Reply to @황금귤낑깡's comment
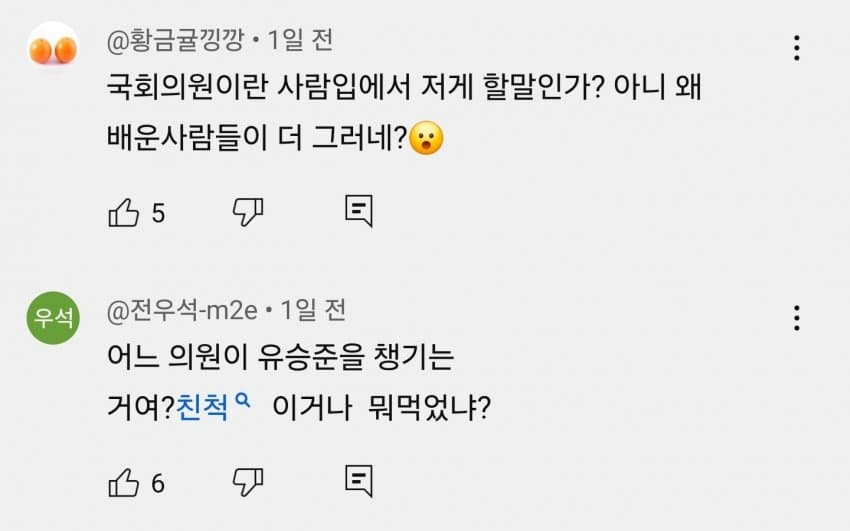This screenshot has height=531, width=850. click(x=358, y=212)
